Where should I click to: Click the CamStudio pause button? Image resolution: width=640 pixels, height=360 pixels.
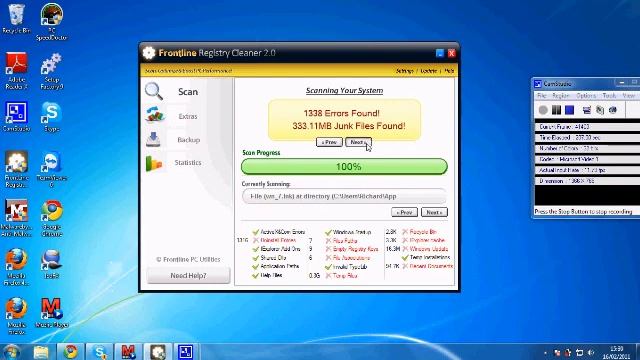[556, 110]
